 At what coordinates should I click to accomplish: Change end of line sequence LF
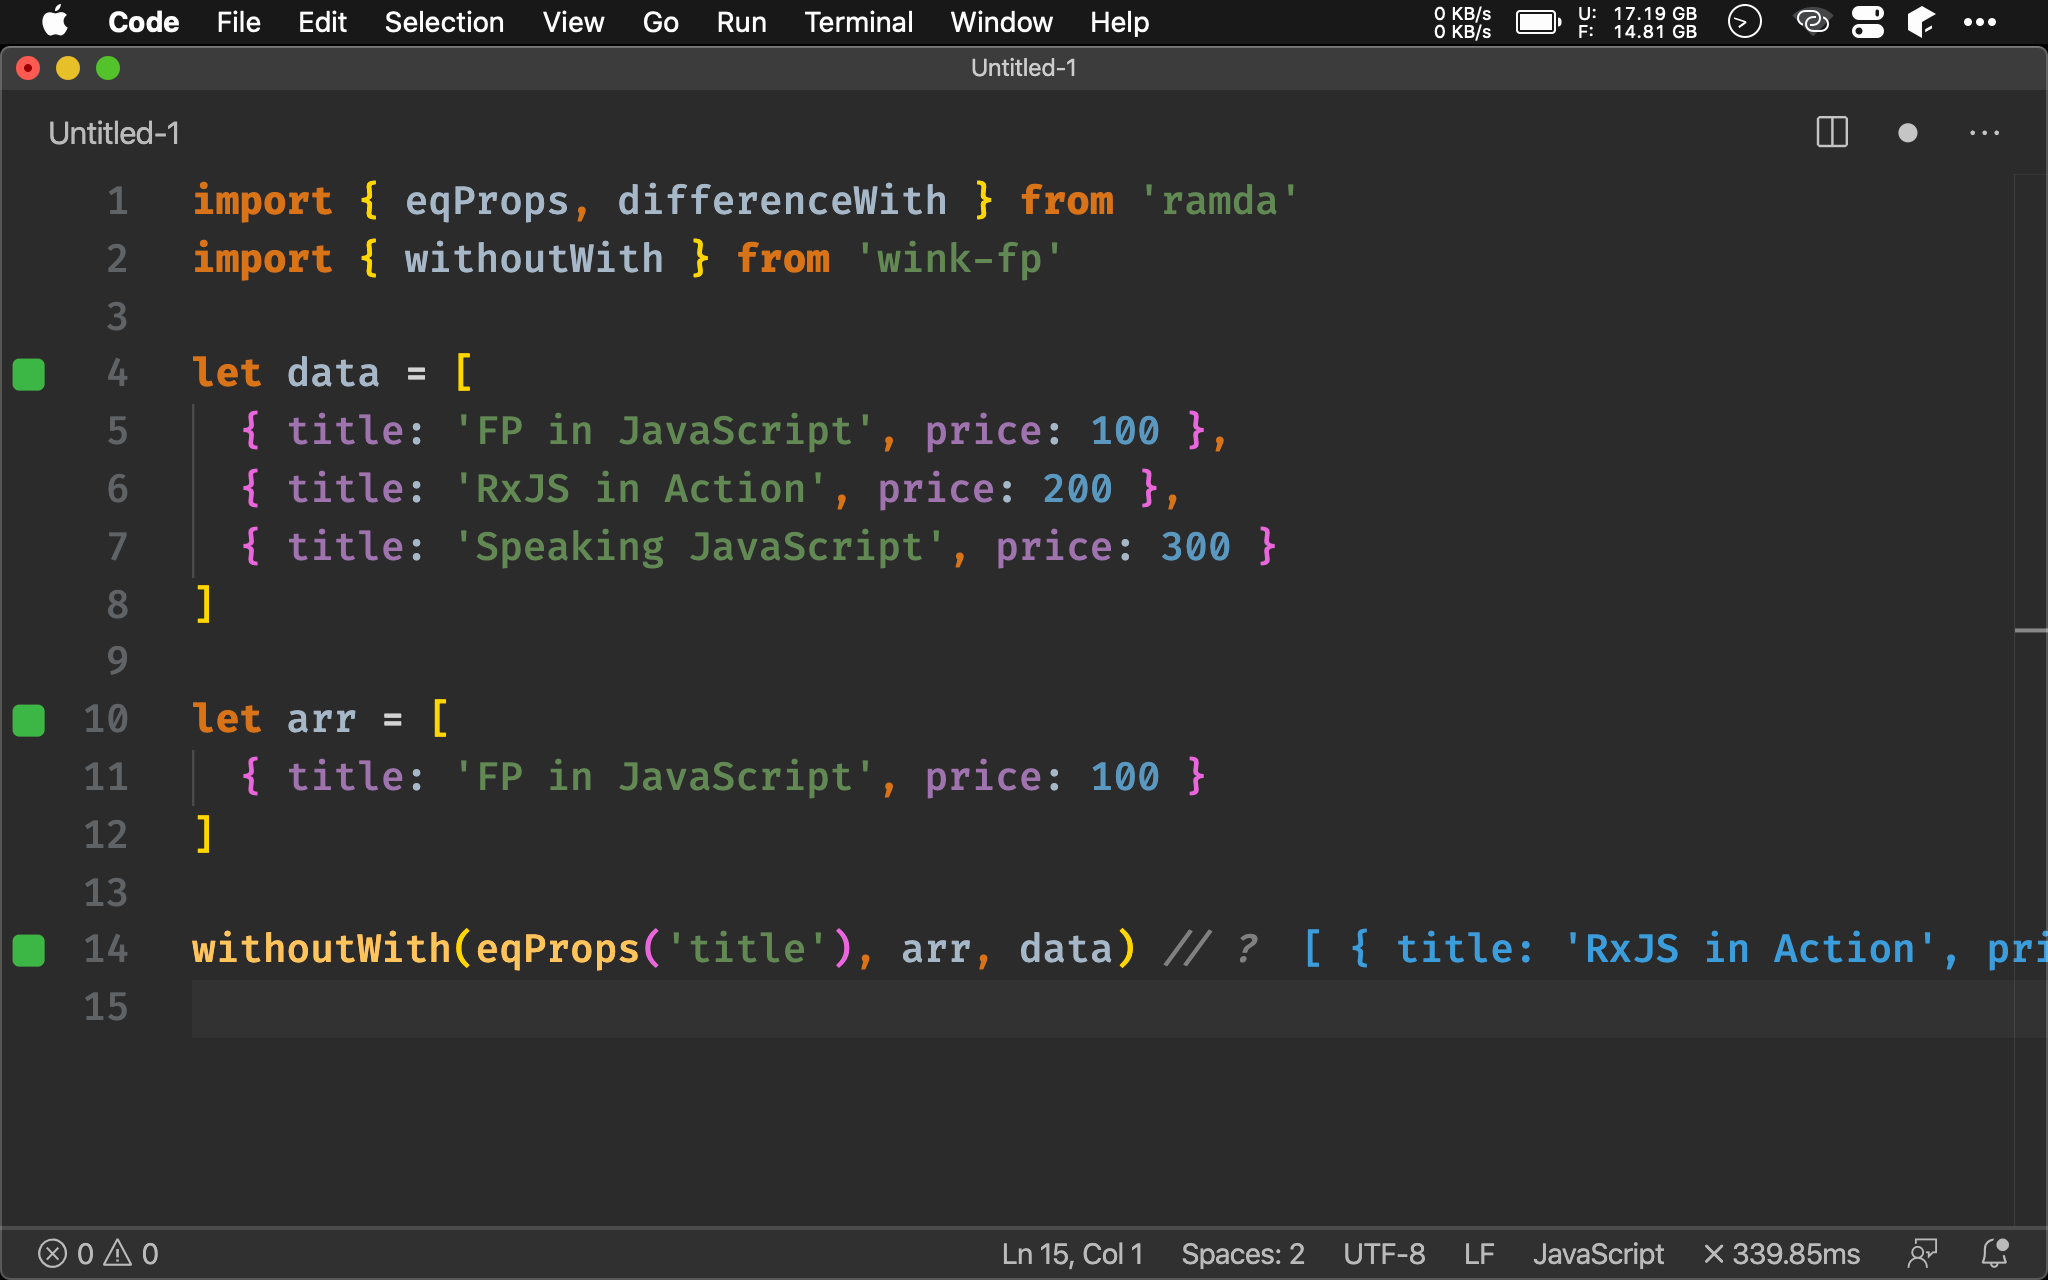pyautogui.click(x=1479, y=1254)
